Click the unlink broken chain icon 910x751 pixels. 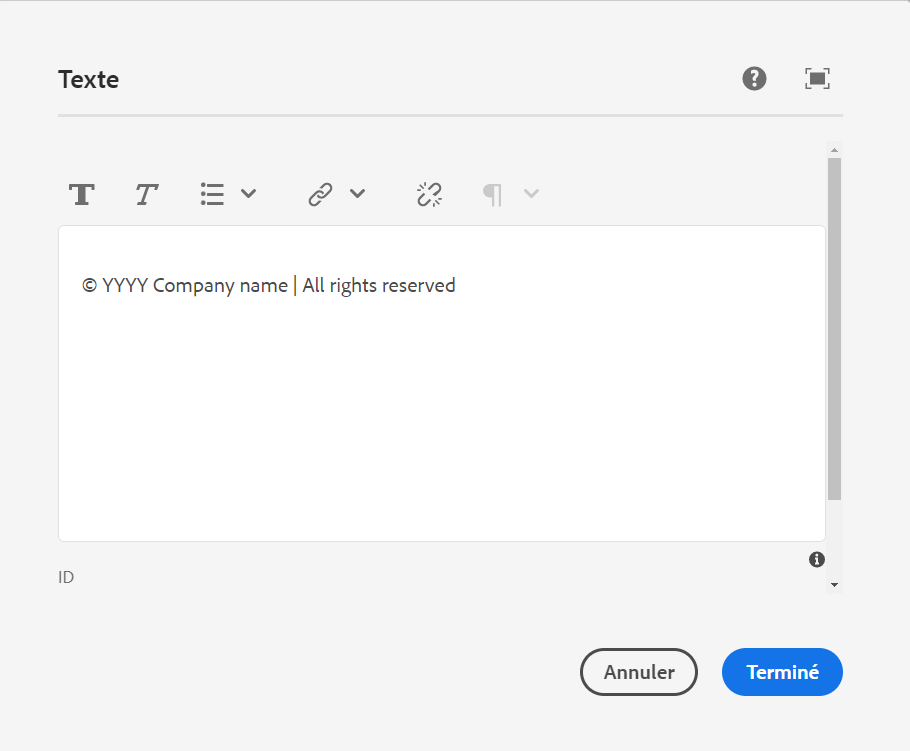point(429,194)
